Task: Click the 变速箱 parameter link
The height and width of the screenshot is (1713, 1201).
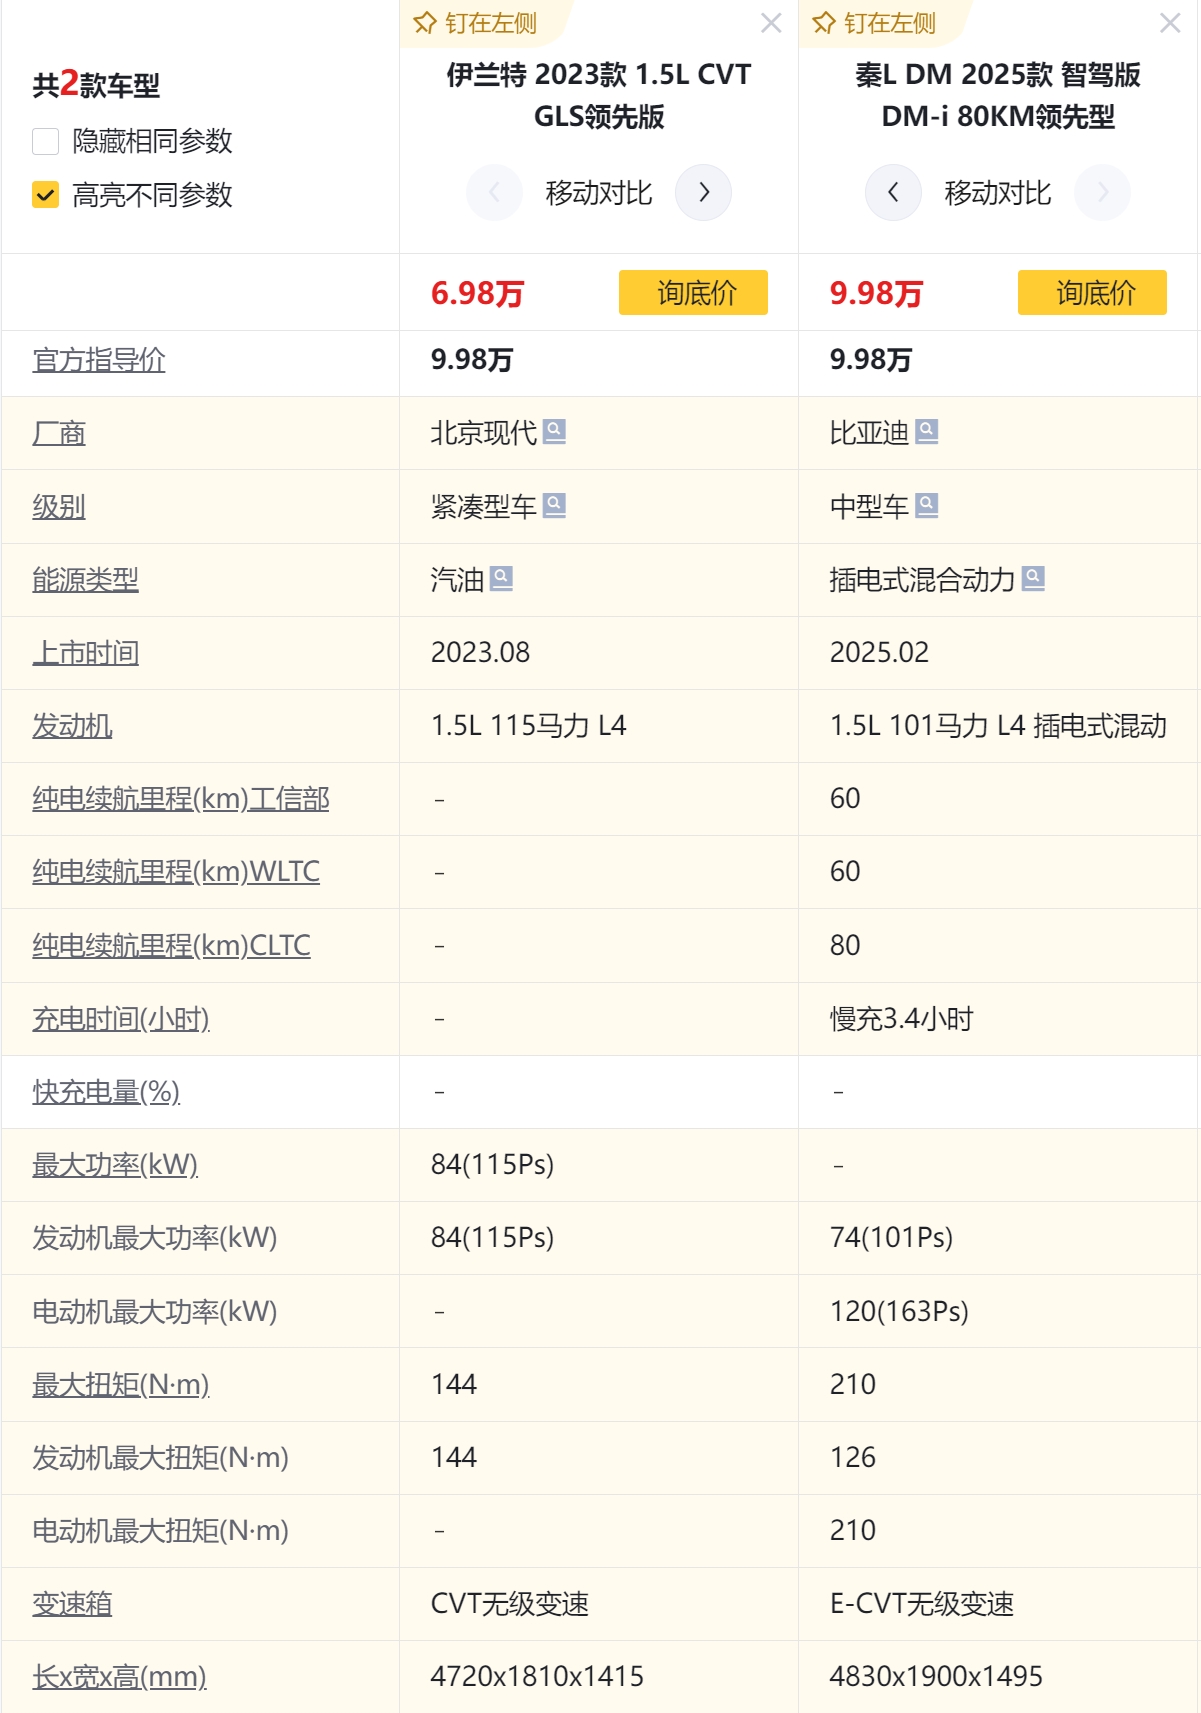Action: pyautogui.click(x=72, y=1604)
